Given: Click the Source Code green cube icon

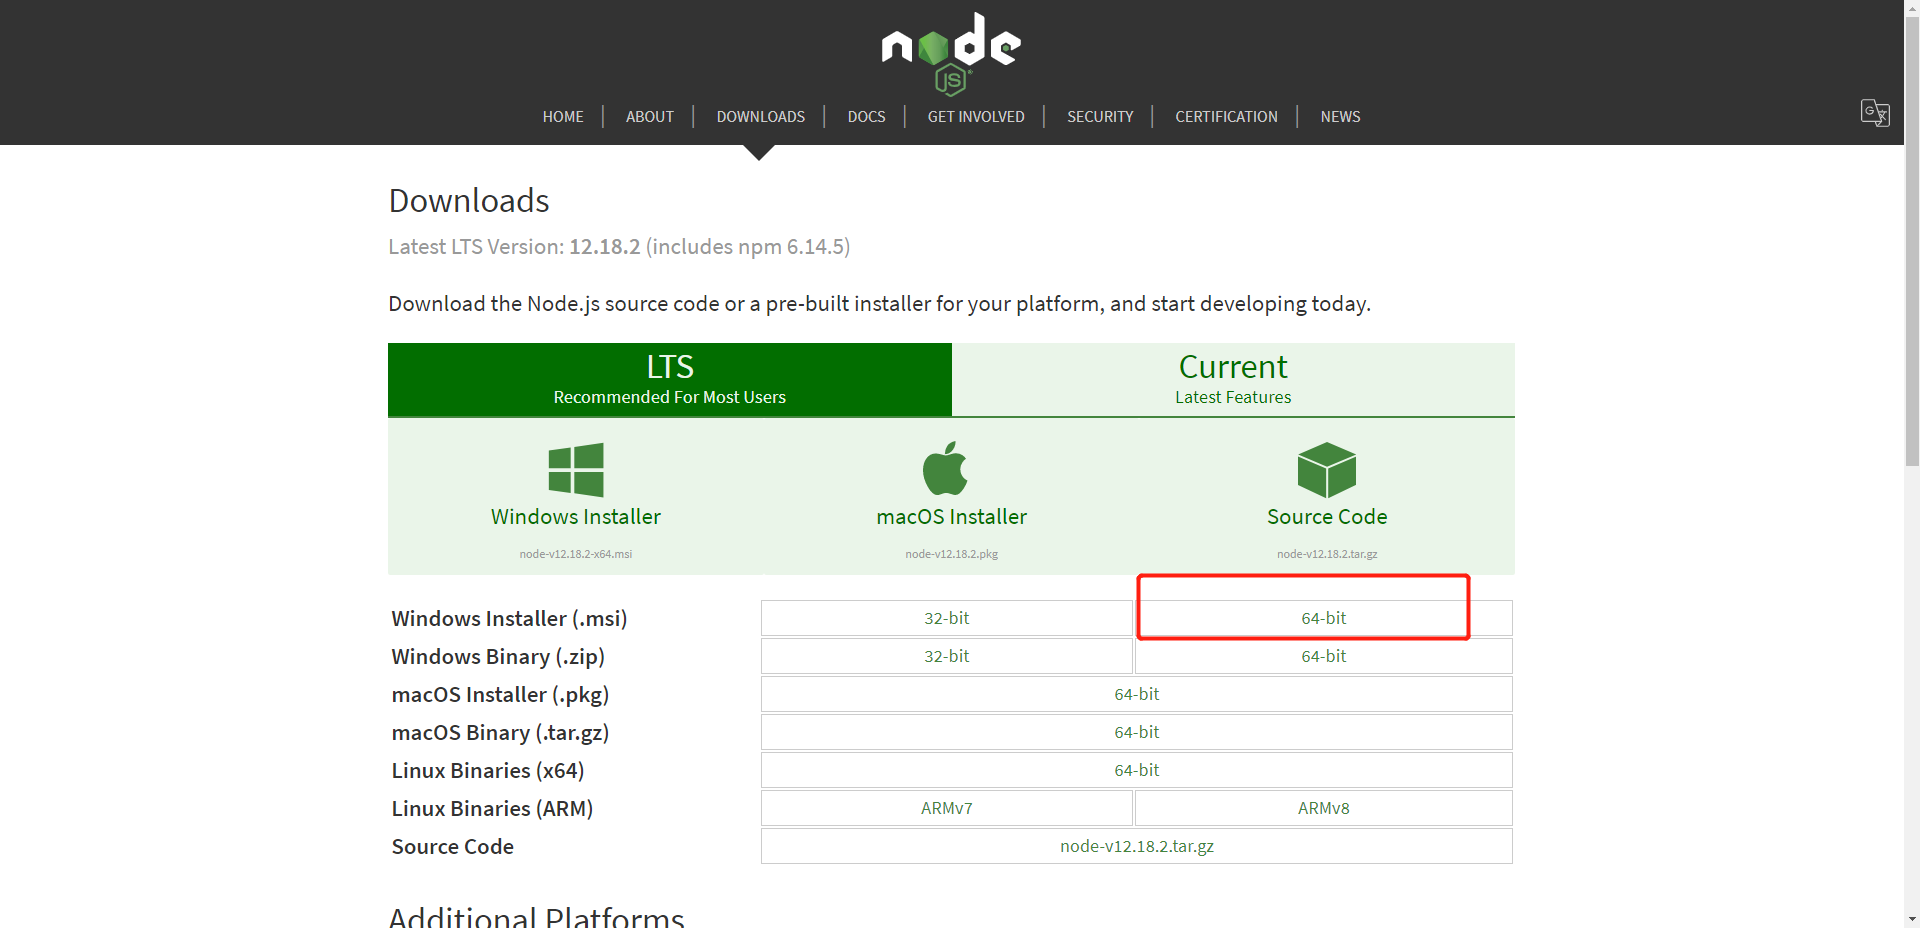Looking at the screenshot, I should [1326, 470].
